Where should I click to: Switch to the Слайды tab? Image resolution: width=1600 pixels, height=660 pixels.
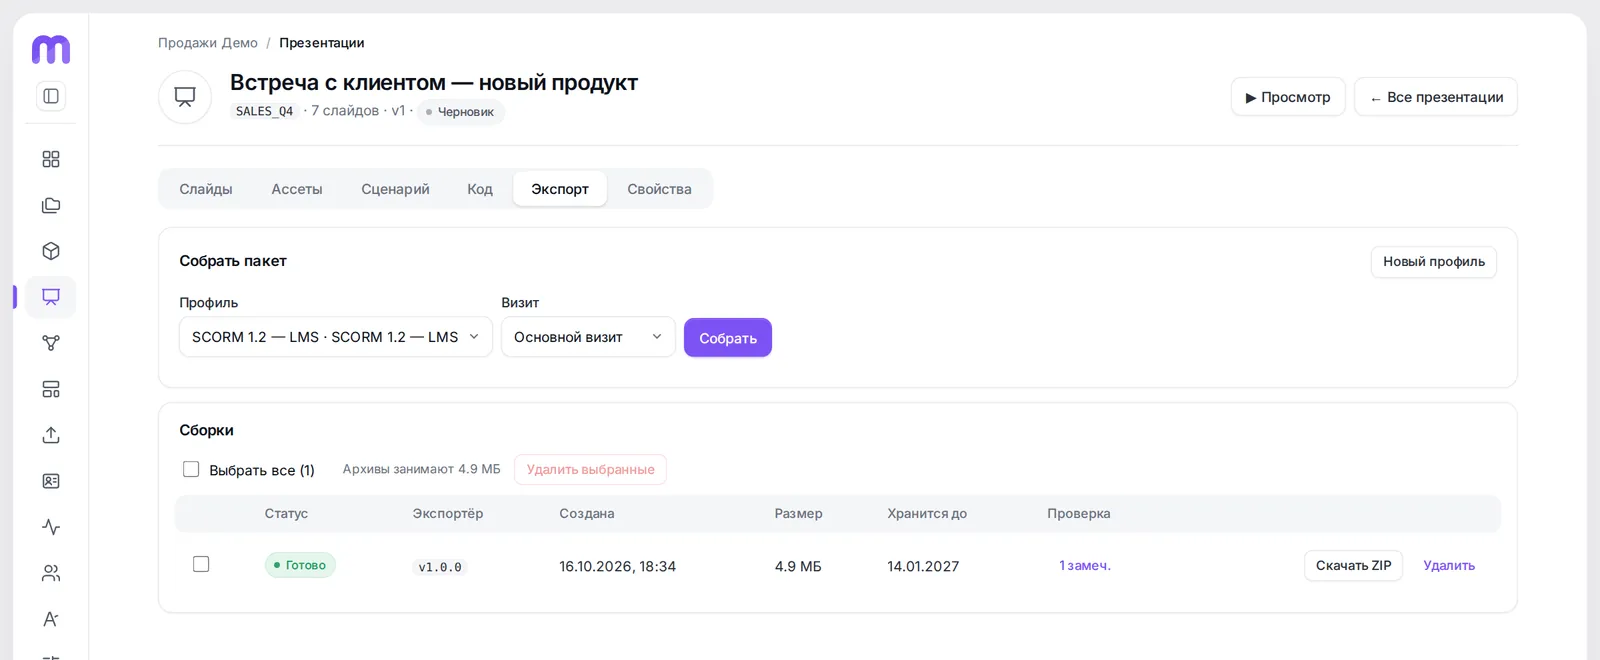(206, 189)
